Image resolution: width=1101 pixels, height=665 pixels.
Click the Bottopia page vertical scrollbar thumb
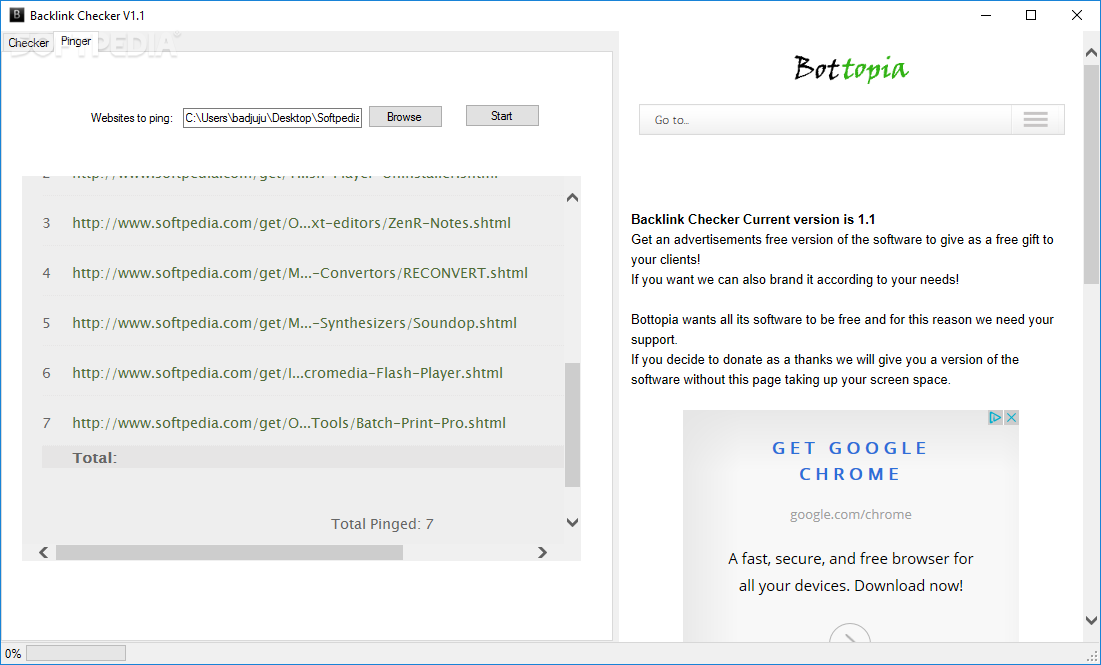coord(1091,173)
